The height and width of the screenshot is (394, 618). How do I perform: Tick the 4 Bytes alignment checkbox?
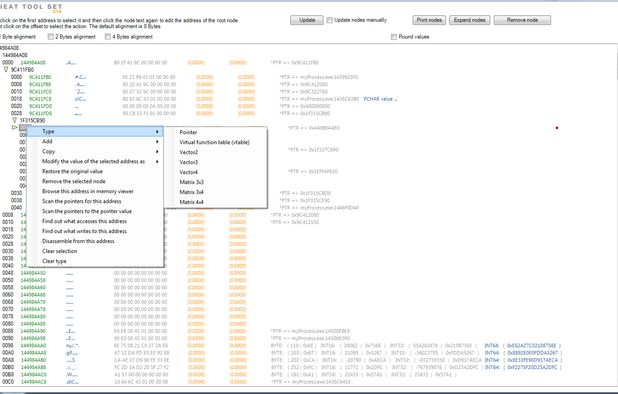[x=108, y=37]
